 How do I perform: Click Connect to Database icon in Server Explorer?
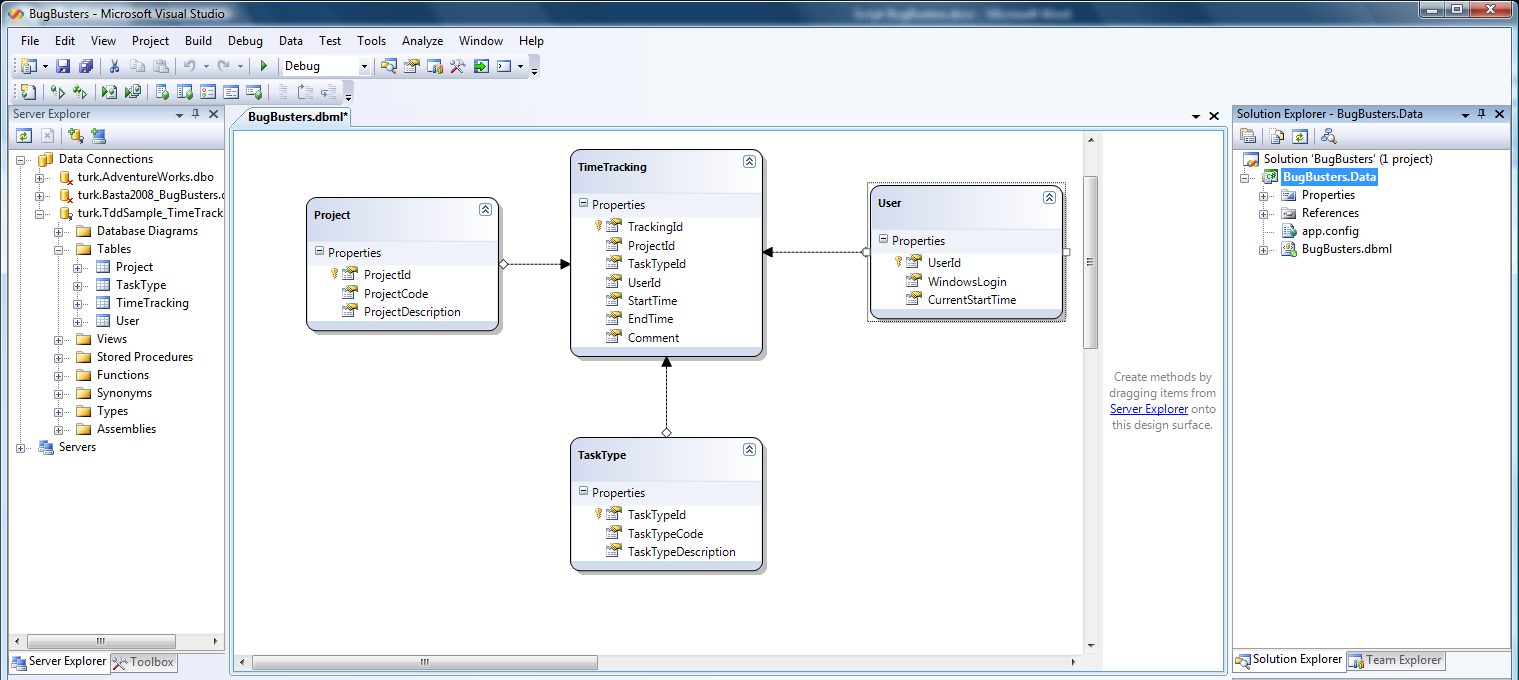pyautogui.click(x=75, y=136)
